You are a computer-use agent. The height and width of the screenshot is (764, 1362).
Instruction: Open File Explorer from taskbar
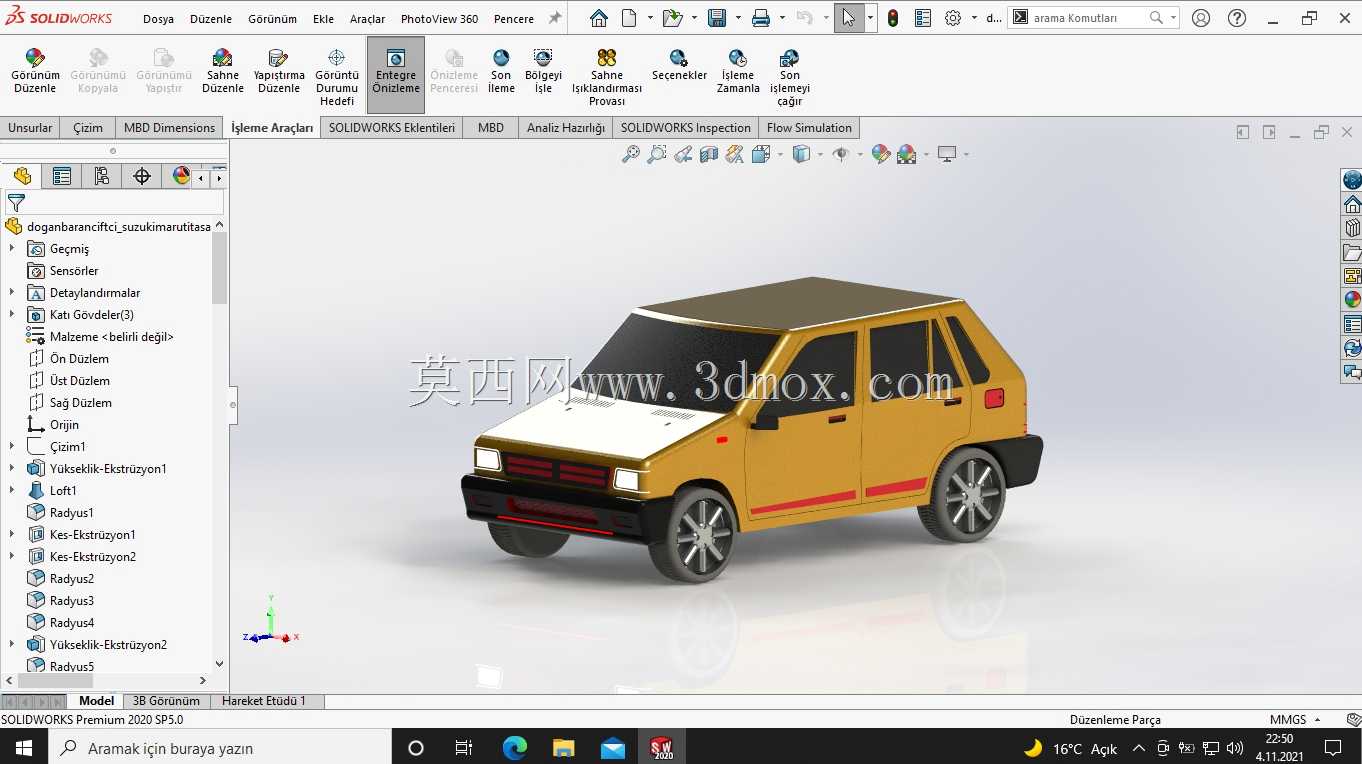click(564, 747)
